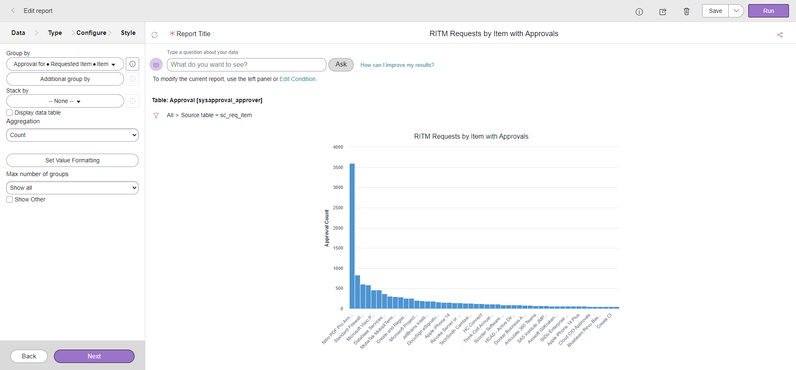Click the info icon next to Group by

pyautogui.click(x=132, y=64)
